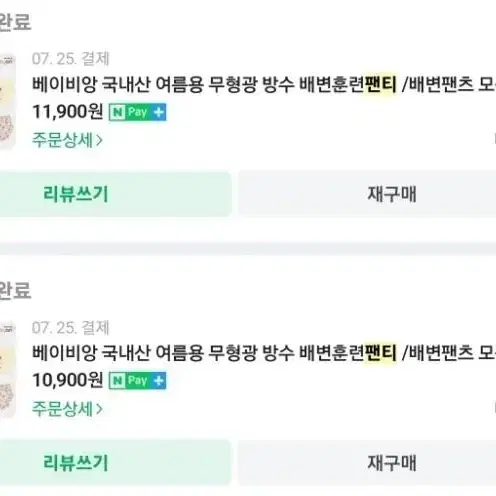Open 주문상세 for the 11,900원 order
Image resolution: width=496 pixels, height=496 pixels.
(x=67, y=140)
